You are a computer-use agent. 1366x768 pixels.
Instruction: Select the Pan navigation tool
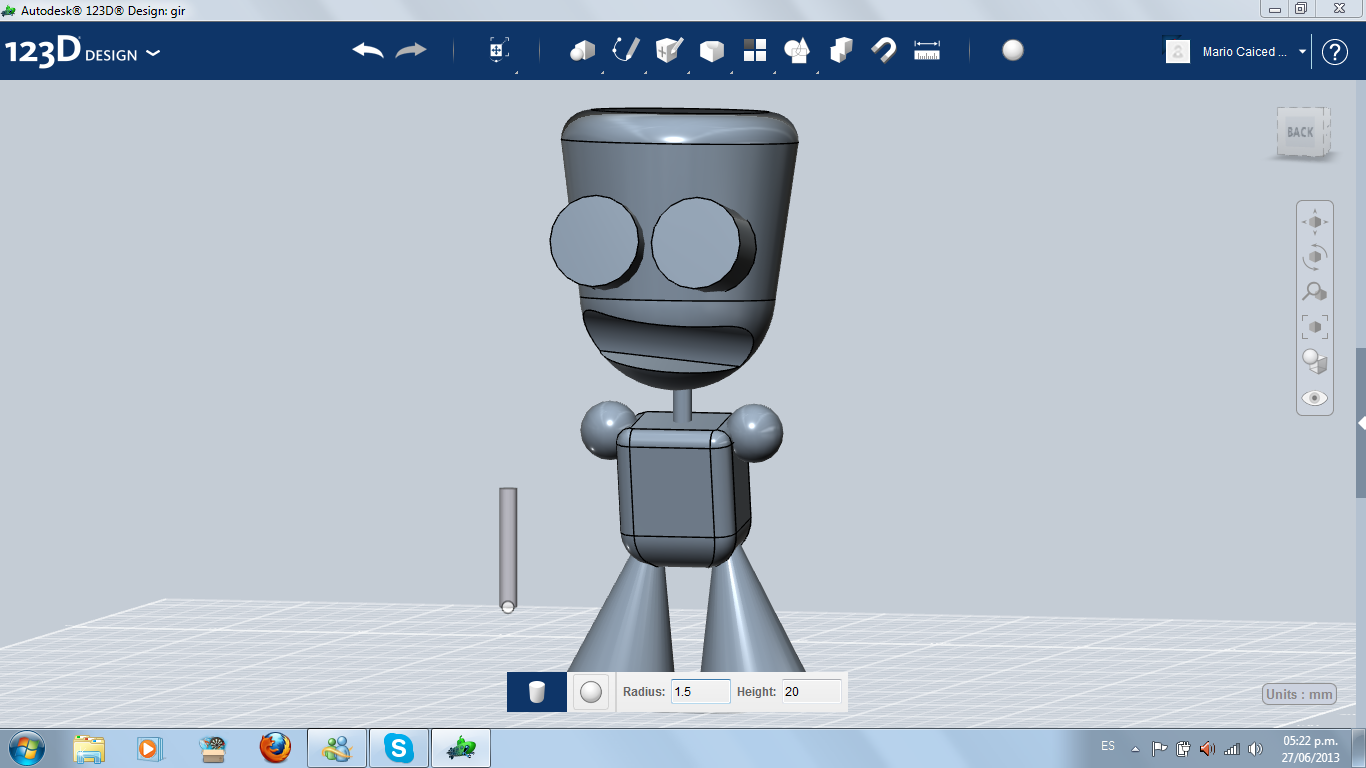[1315, 221]
